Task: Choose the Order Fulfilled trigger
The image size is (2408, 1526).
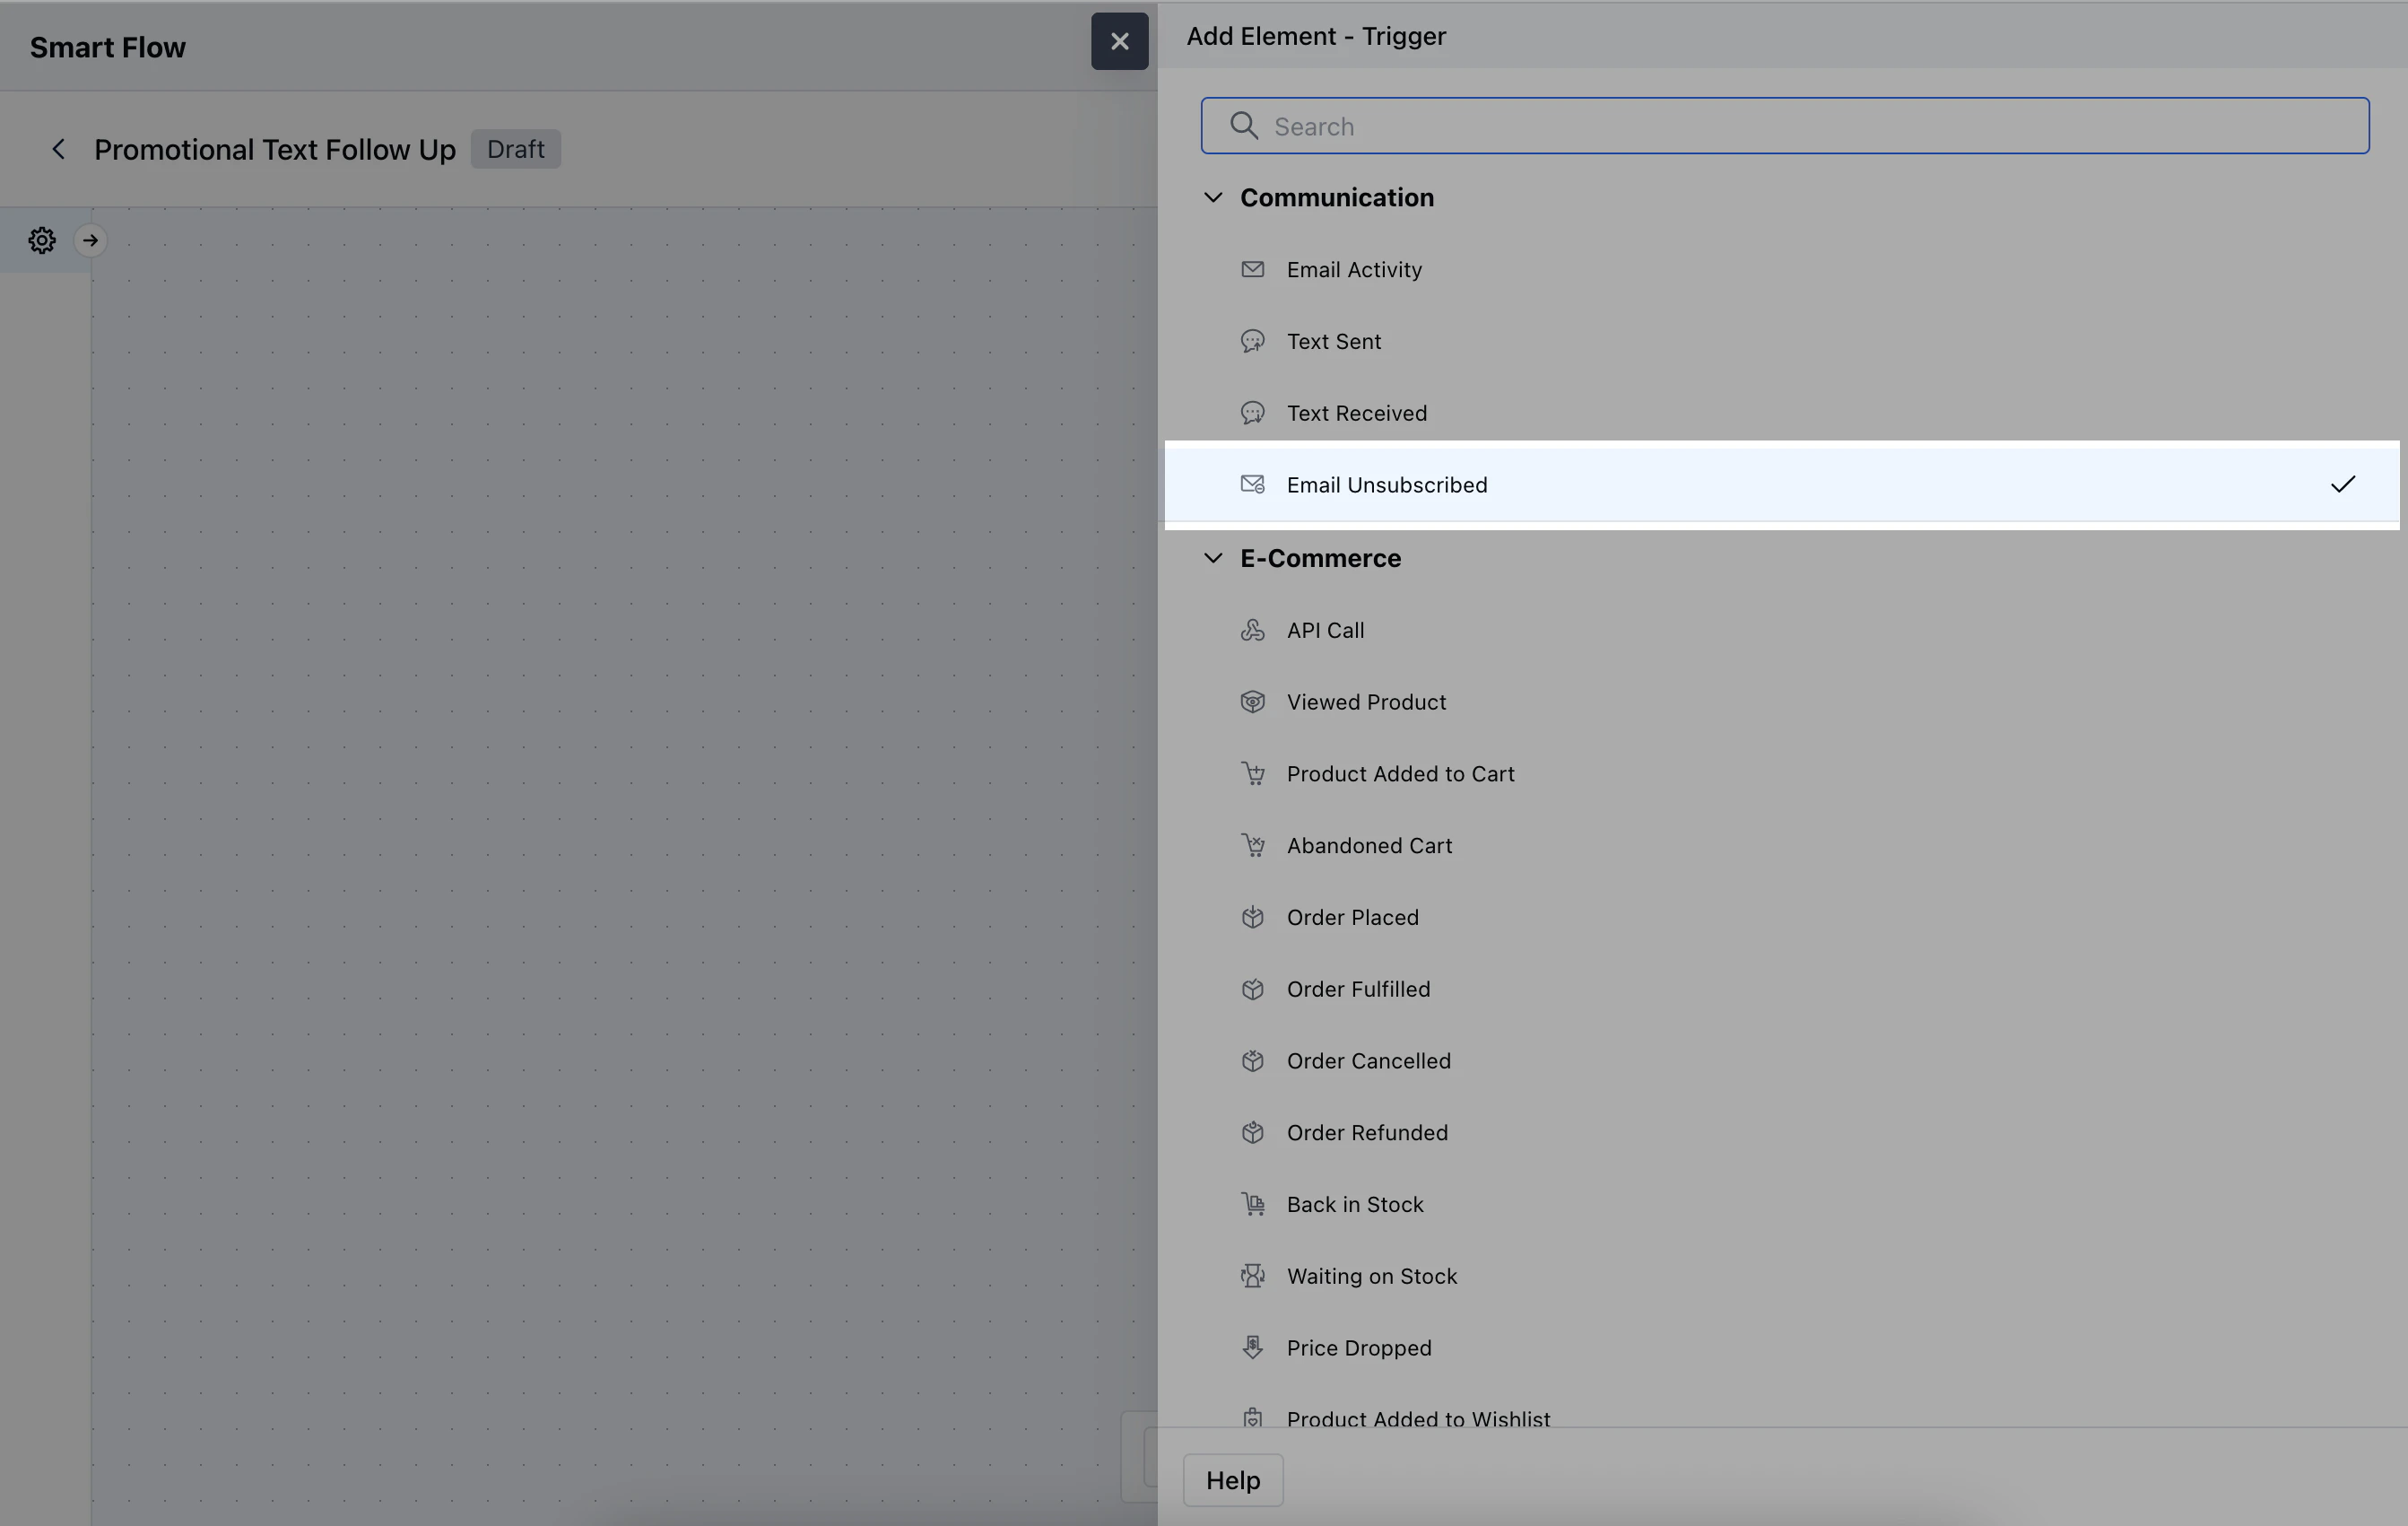Action: tap(1781, 989)
